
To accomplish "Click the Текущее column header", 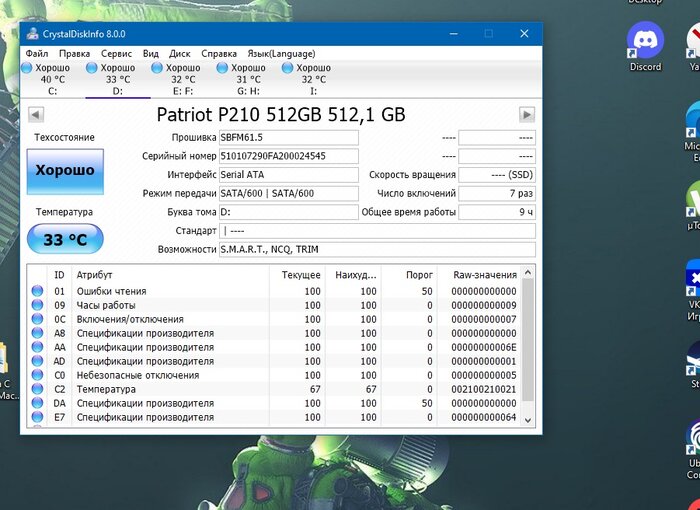I will 297,275.
